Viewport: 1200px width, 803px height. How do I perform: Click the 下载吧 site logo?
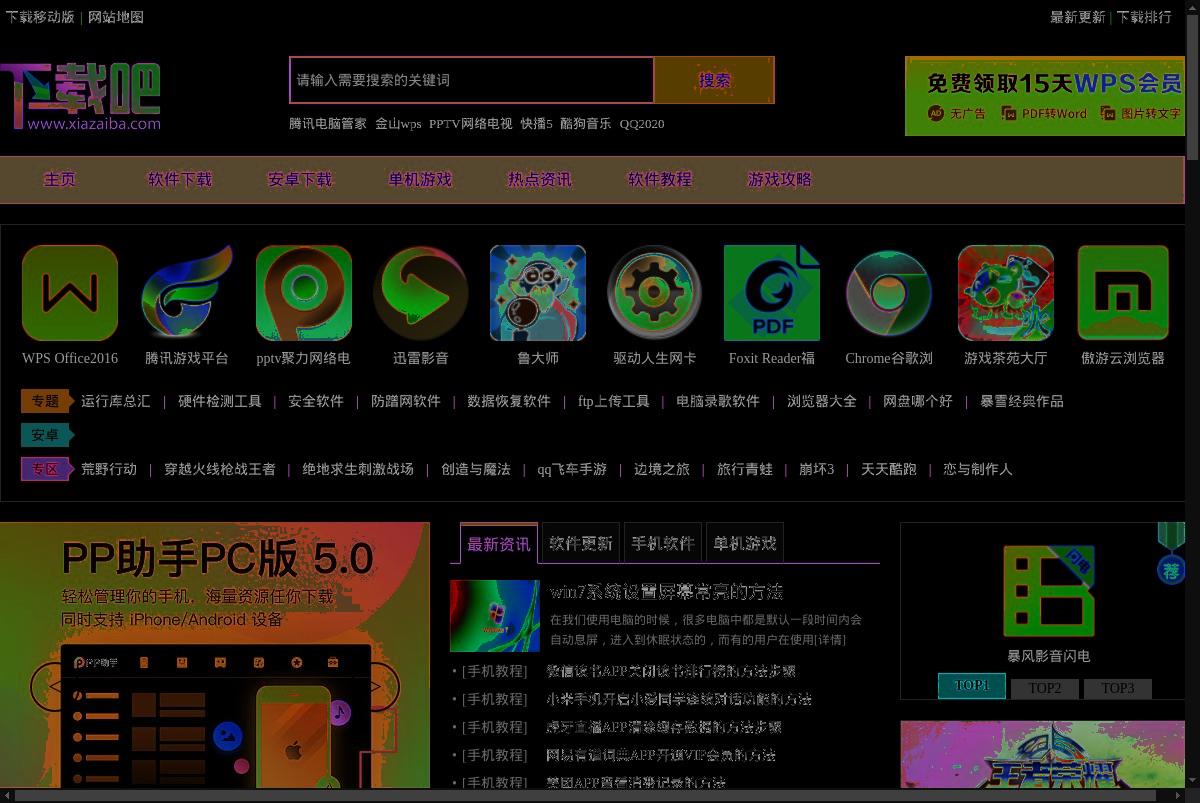(x=80, y=97)
